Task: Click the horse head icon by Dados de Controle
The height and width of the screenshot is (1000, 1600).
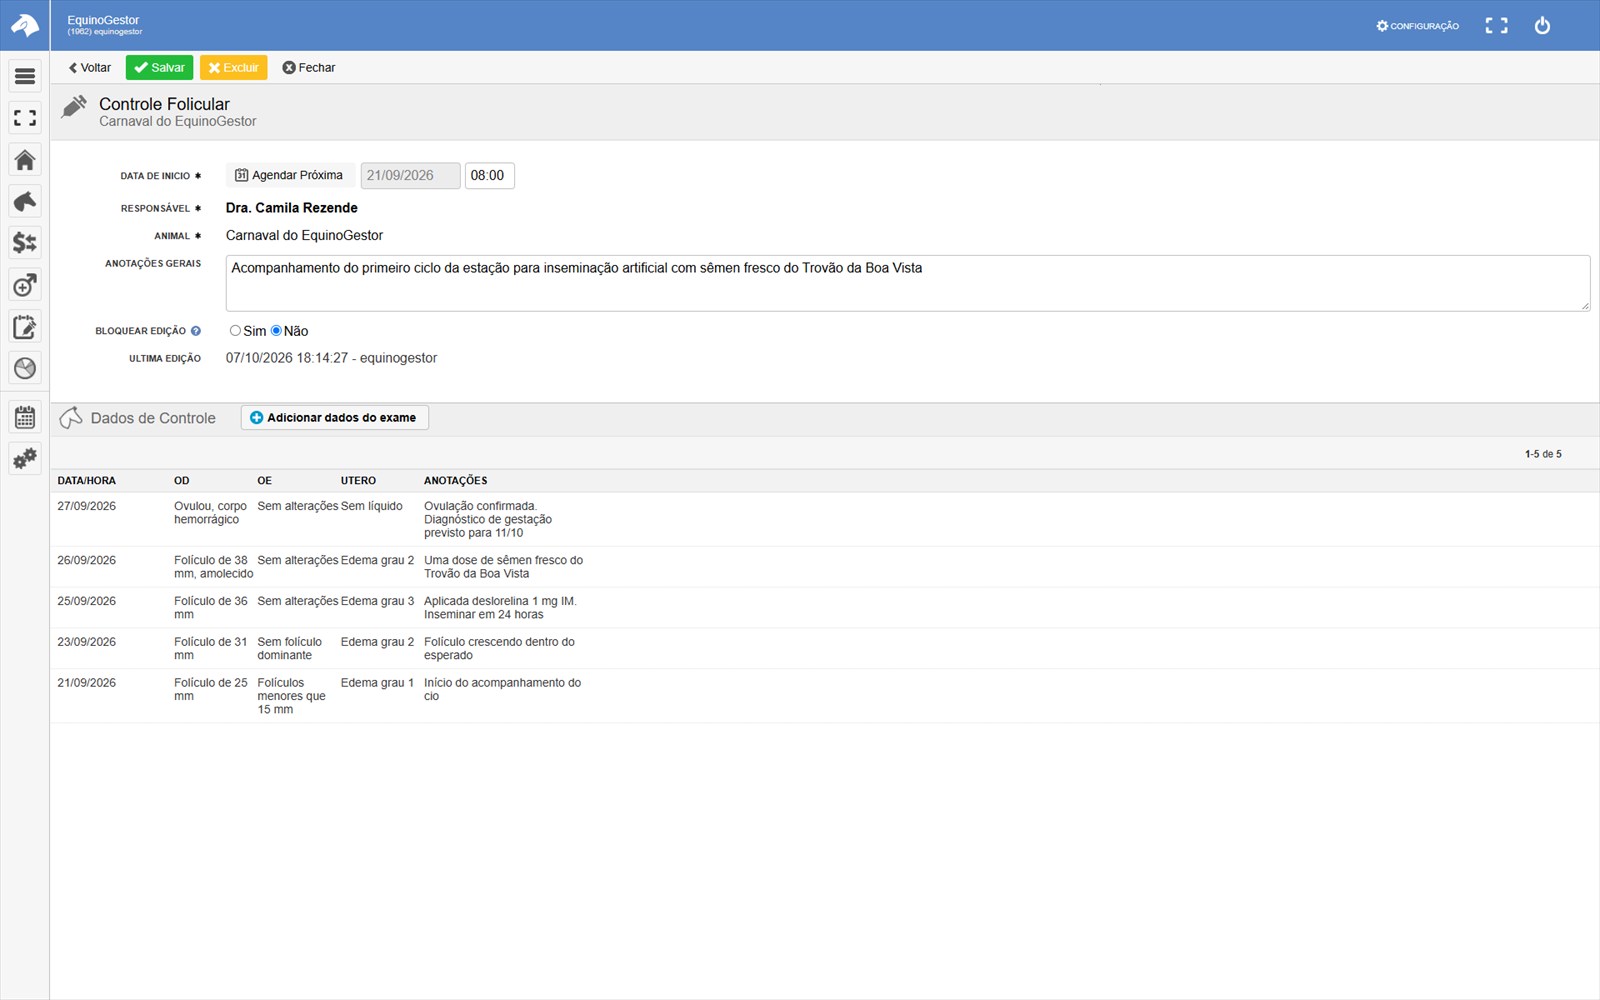Action: click(71, 418)
